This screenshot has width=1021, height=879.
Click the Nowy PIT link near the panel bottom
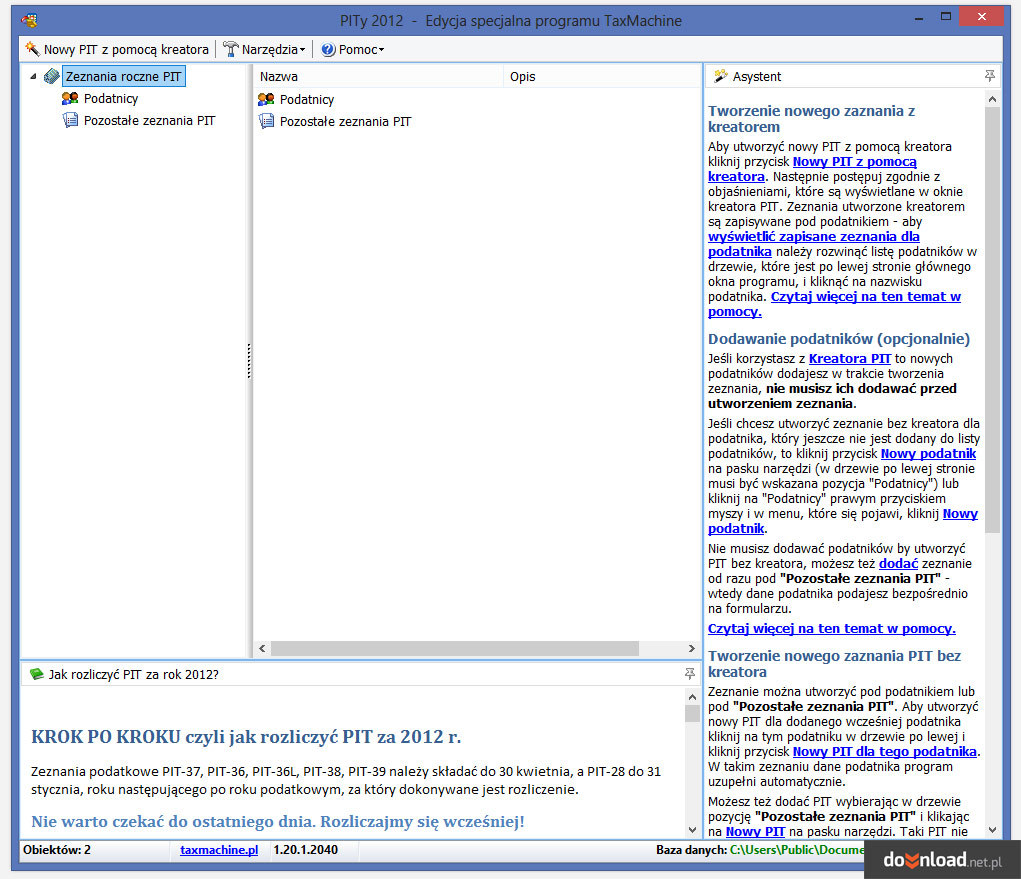tap(755, 831)
